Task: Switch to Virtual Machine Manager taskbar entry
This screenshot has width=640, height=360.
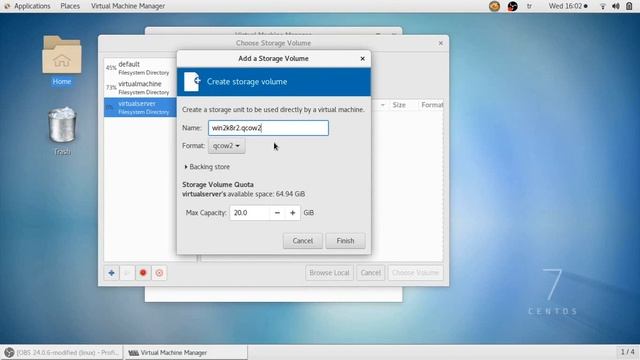Action: [185, 353]
